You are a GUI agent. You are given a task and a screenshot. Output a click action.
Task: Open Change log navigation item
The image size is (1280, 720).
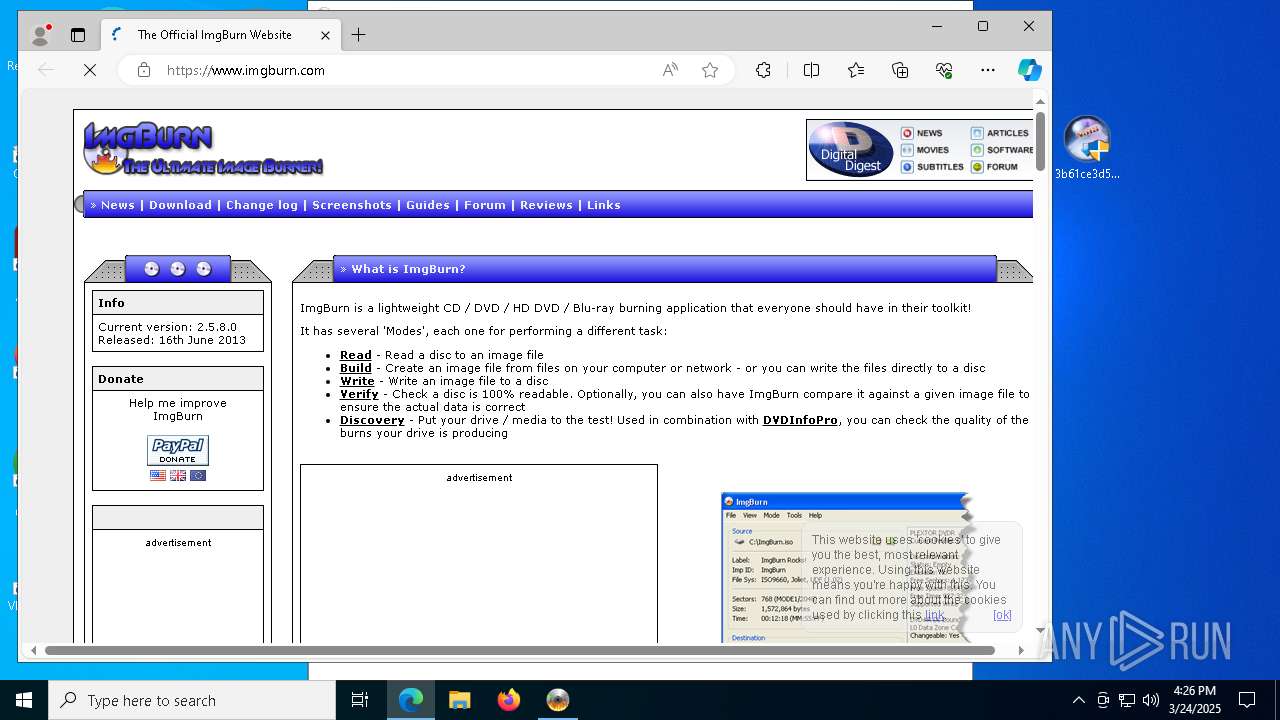[x=262, y=205]
